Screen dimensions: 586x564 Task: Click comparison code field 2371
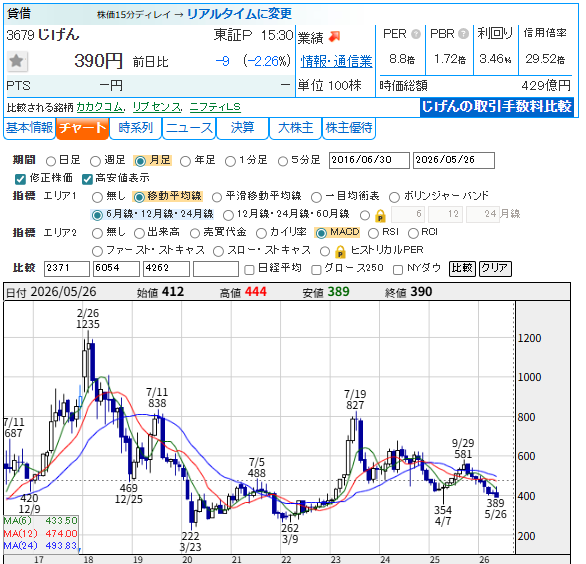tap(67, 268)
